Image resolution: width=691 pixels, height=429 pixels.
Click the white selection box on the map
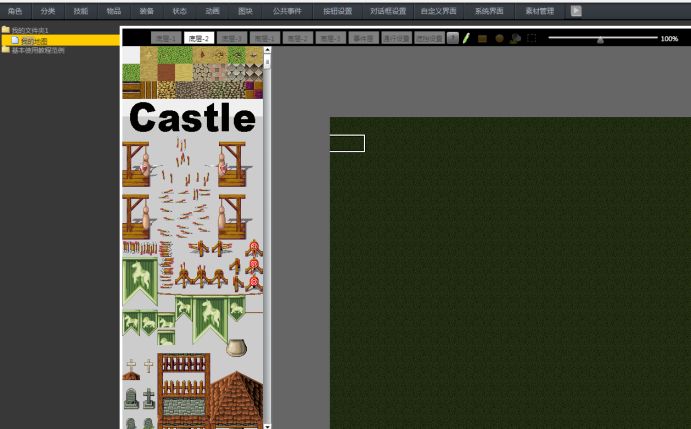click(347, 143)
